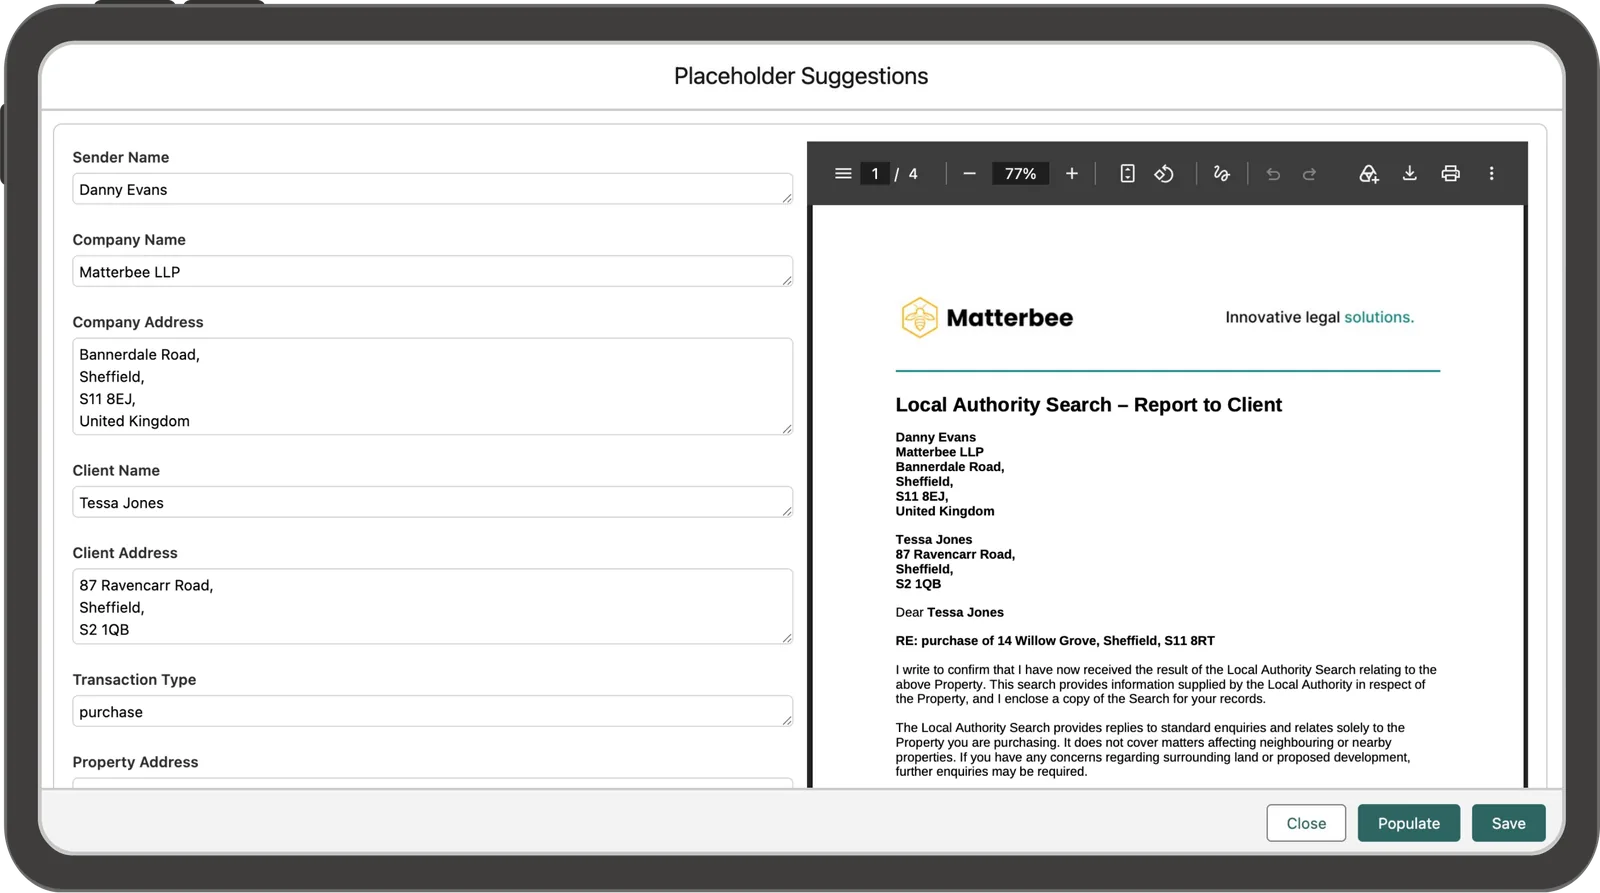Click the 'Dear Tessa Jones' salutation

pos(950,612)
